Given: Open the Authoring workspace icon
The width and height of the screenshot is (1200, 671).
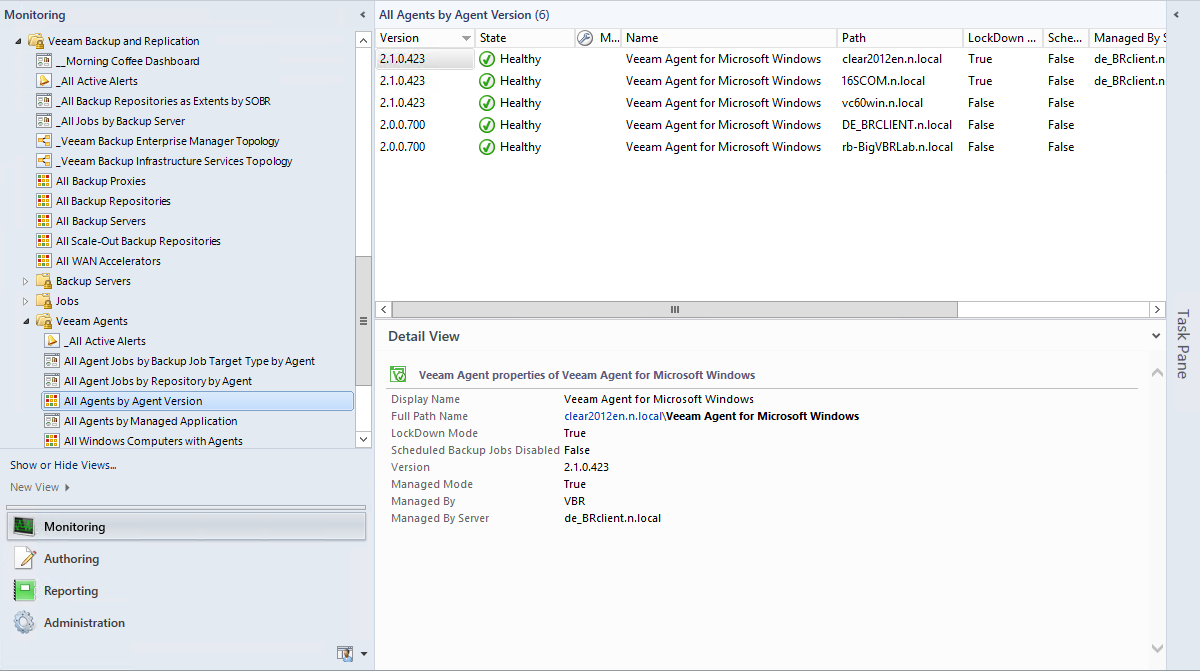Looking at the screenshot, I should pos(24,559).
